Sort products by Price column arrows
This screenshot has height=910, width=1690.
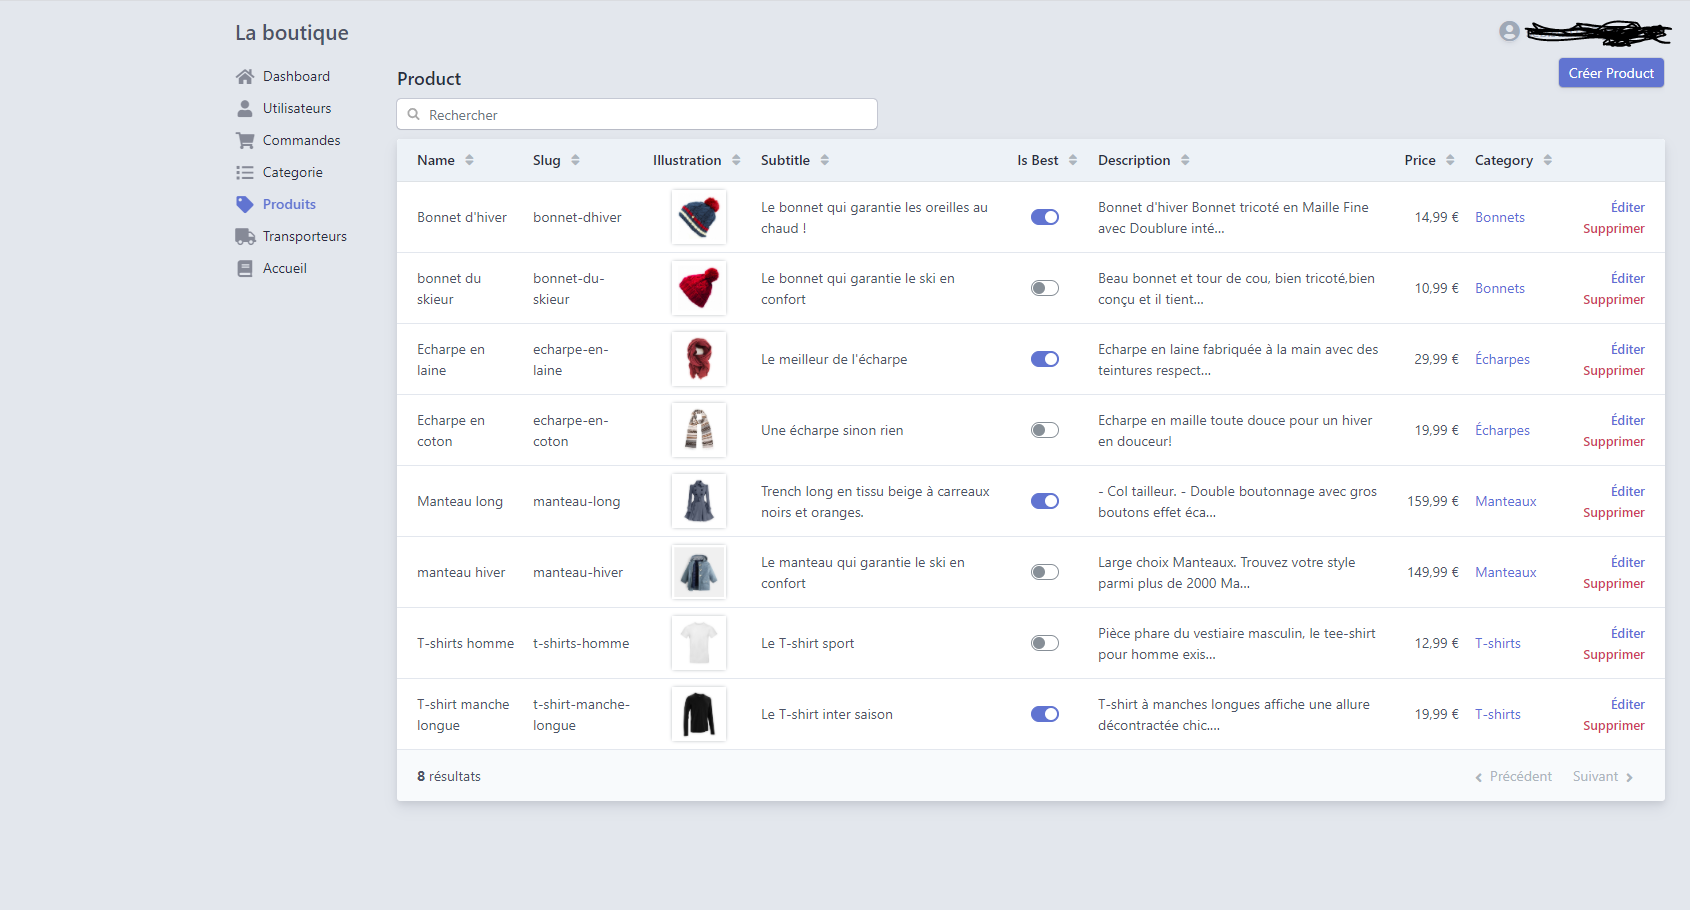1450,160
